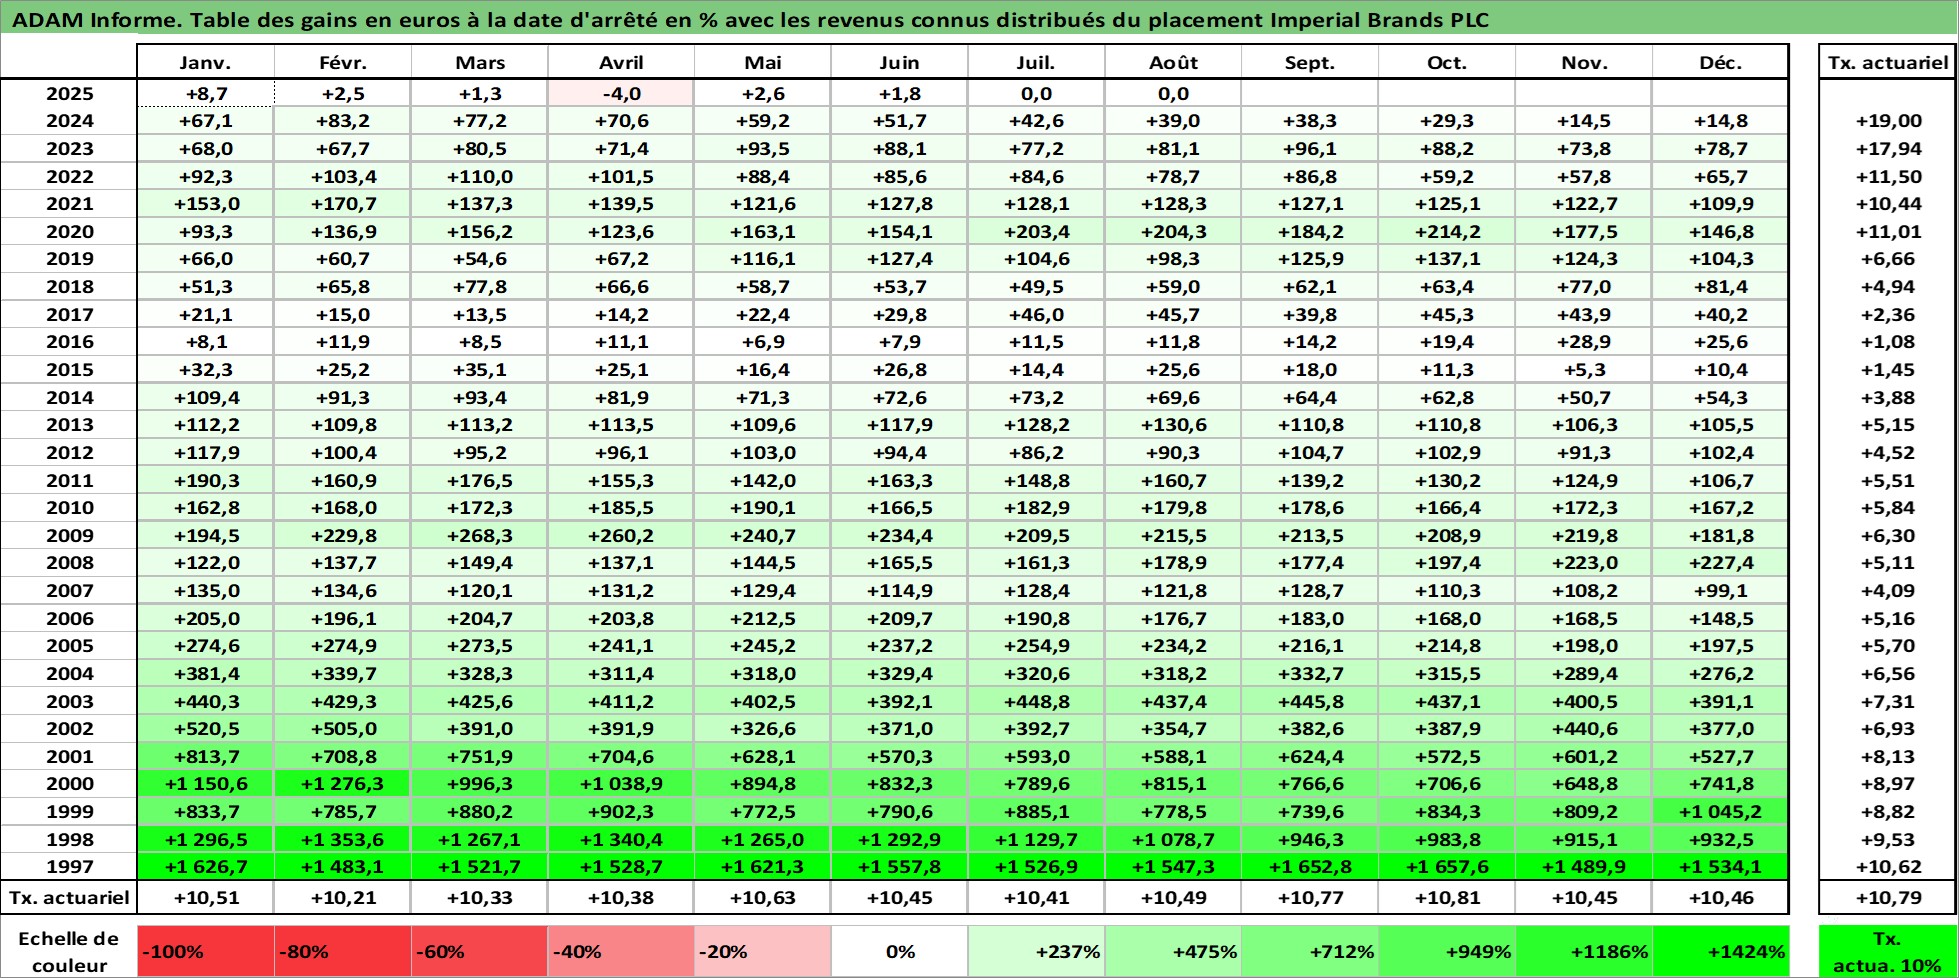Click the +1 340,4 cell in Avril 1998
The image size is (1959, 978).
click(621, 839)
